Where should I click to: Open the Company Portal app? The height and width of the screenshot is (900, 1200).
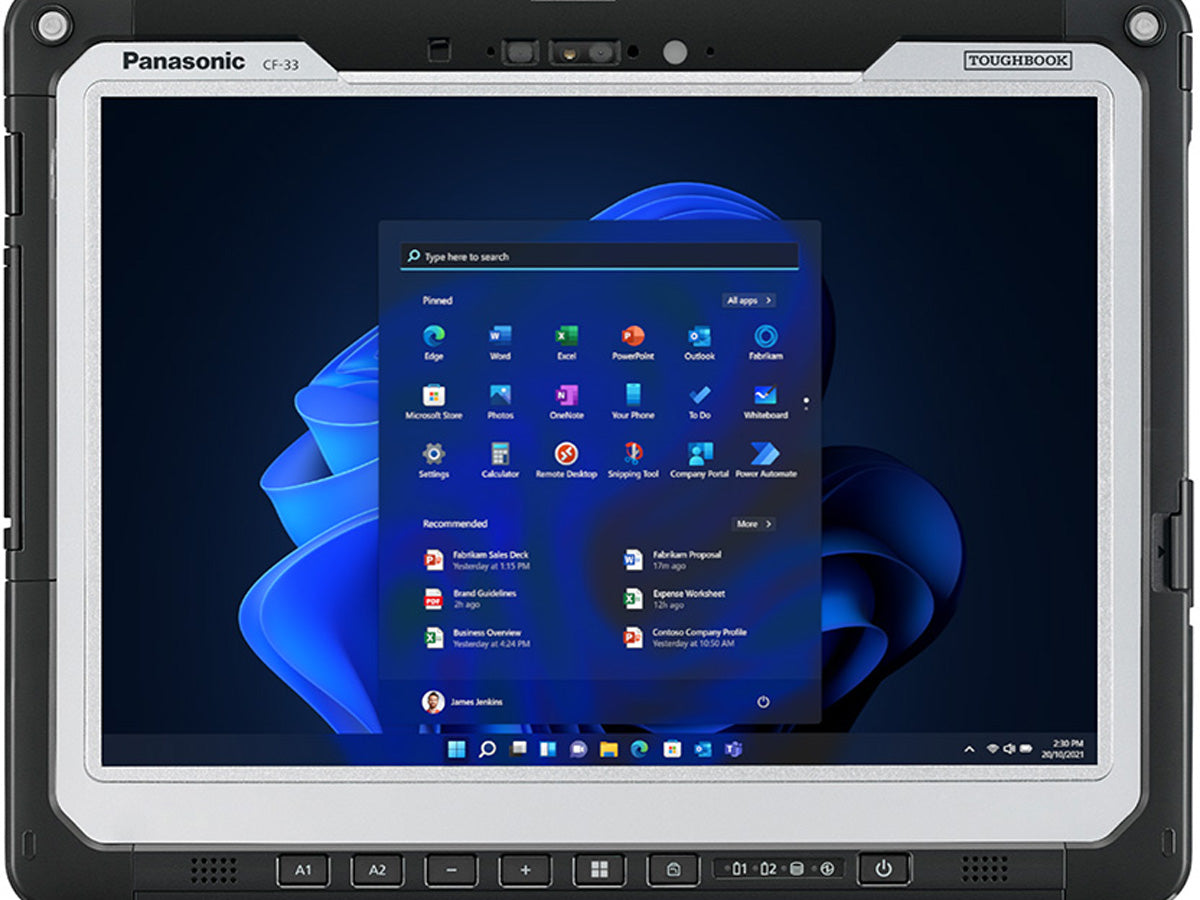pos(699,455)
